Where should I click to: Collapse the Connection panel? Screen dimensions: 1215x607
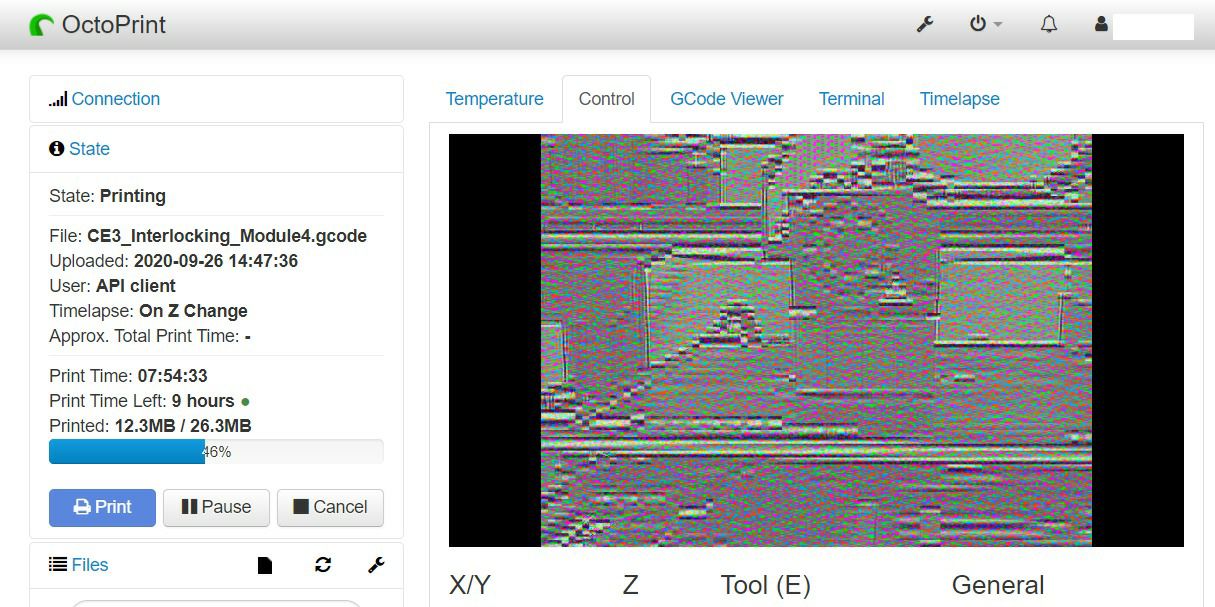tap(116, 99)
